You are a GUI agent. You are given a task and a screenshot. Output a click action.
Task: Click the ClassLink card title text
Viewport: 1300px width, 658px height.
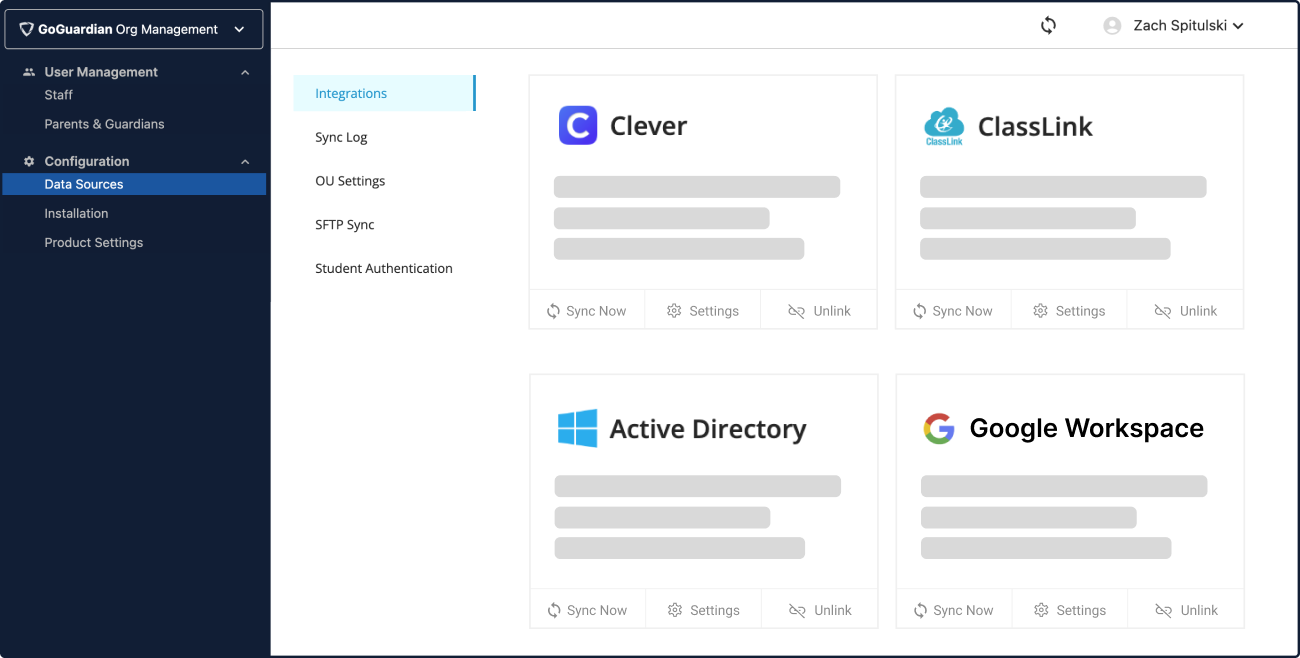tap(1035, 126)
